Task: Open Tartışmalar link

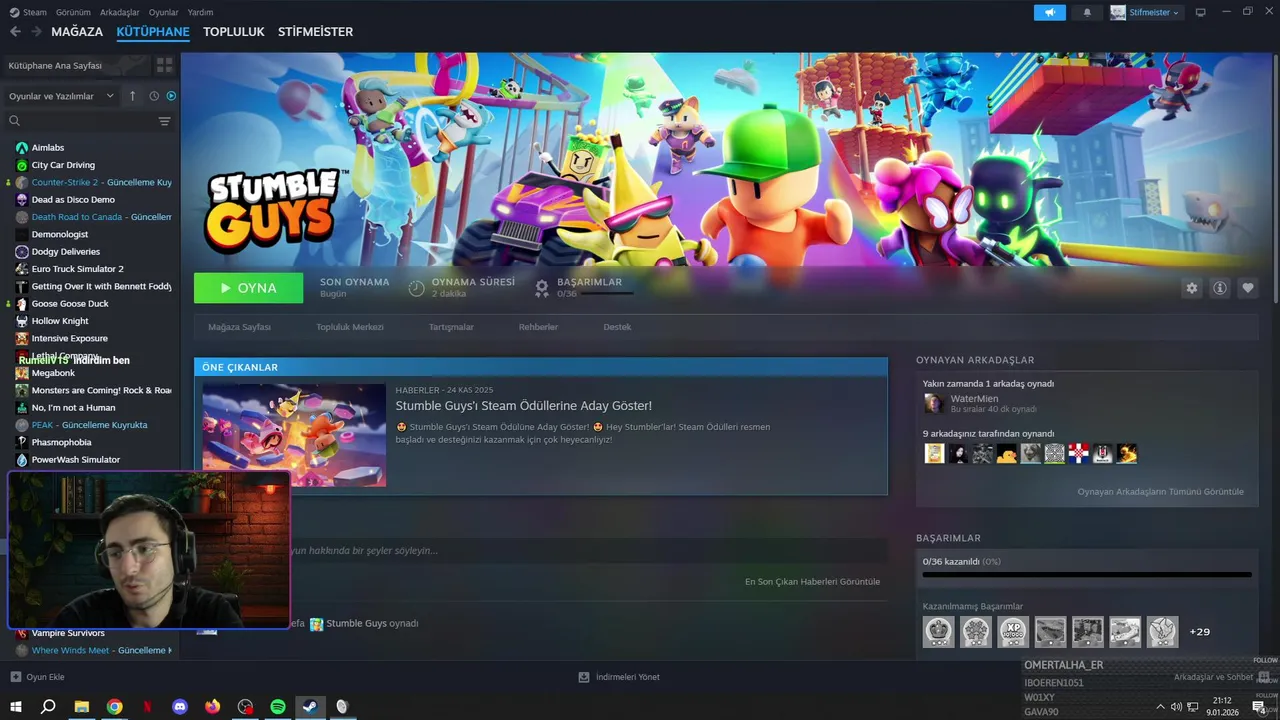Action: (451, 327)
